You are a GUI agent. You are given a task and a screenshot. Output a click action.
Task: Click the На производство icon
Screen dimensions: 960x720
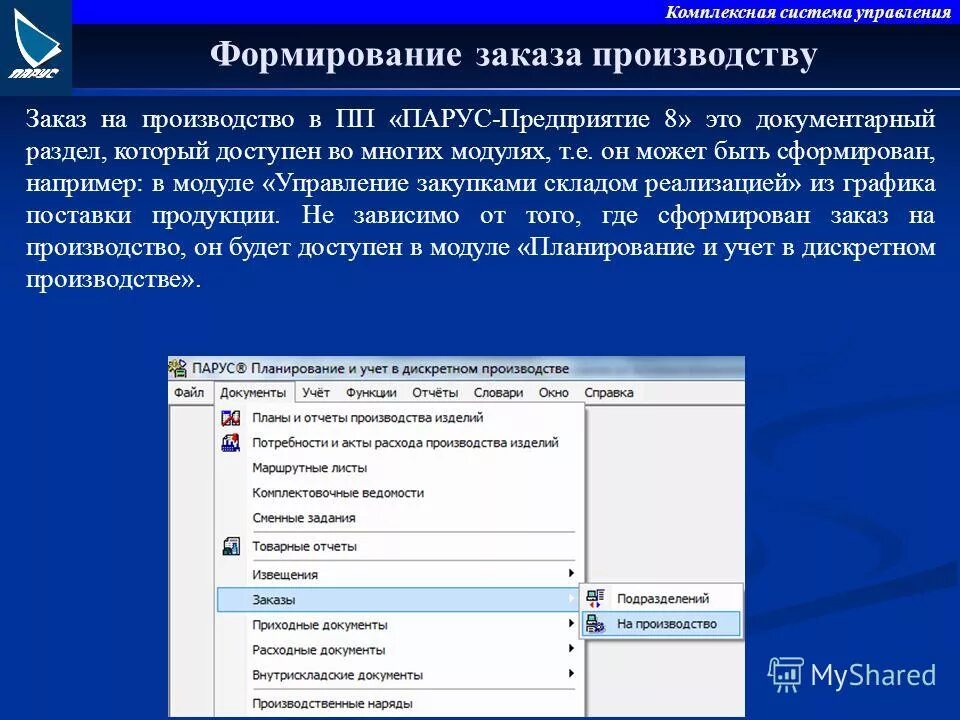click(x=594, y=621)
